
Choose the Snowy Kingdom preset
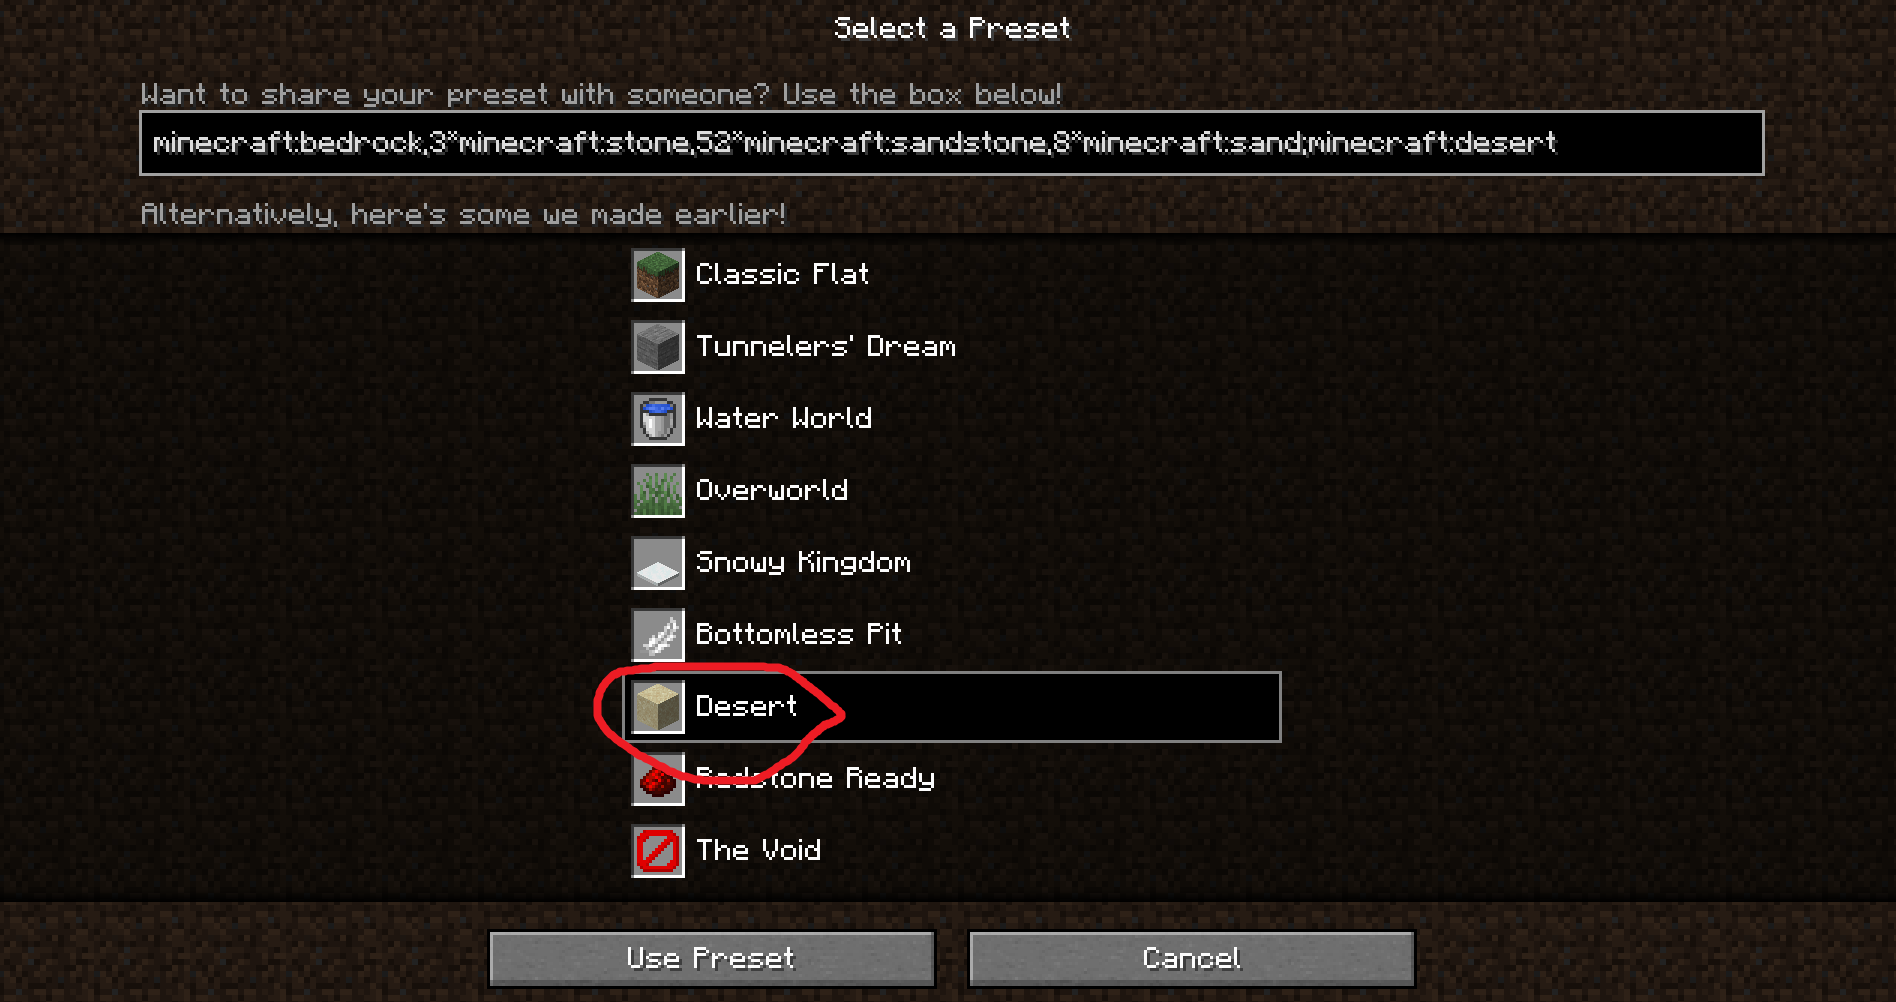(x=953, y=563)
